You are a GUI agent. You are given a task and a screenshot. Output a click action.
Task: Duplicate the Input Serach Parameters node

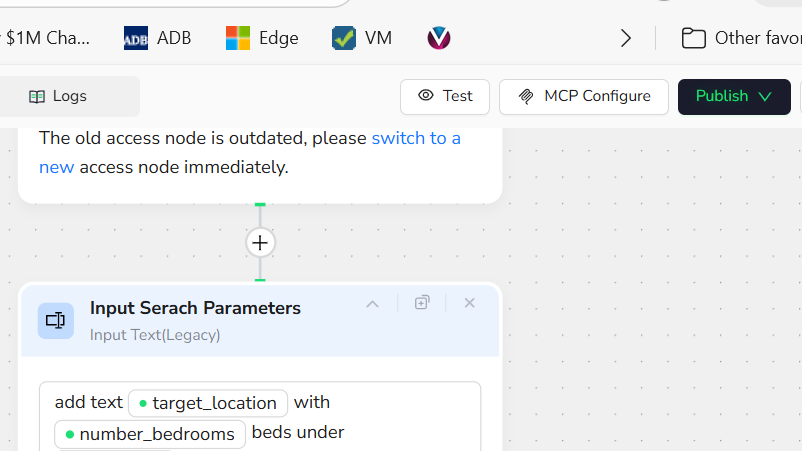tap(422, 303)
